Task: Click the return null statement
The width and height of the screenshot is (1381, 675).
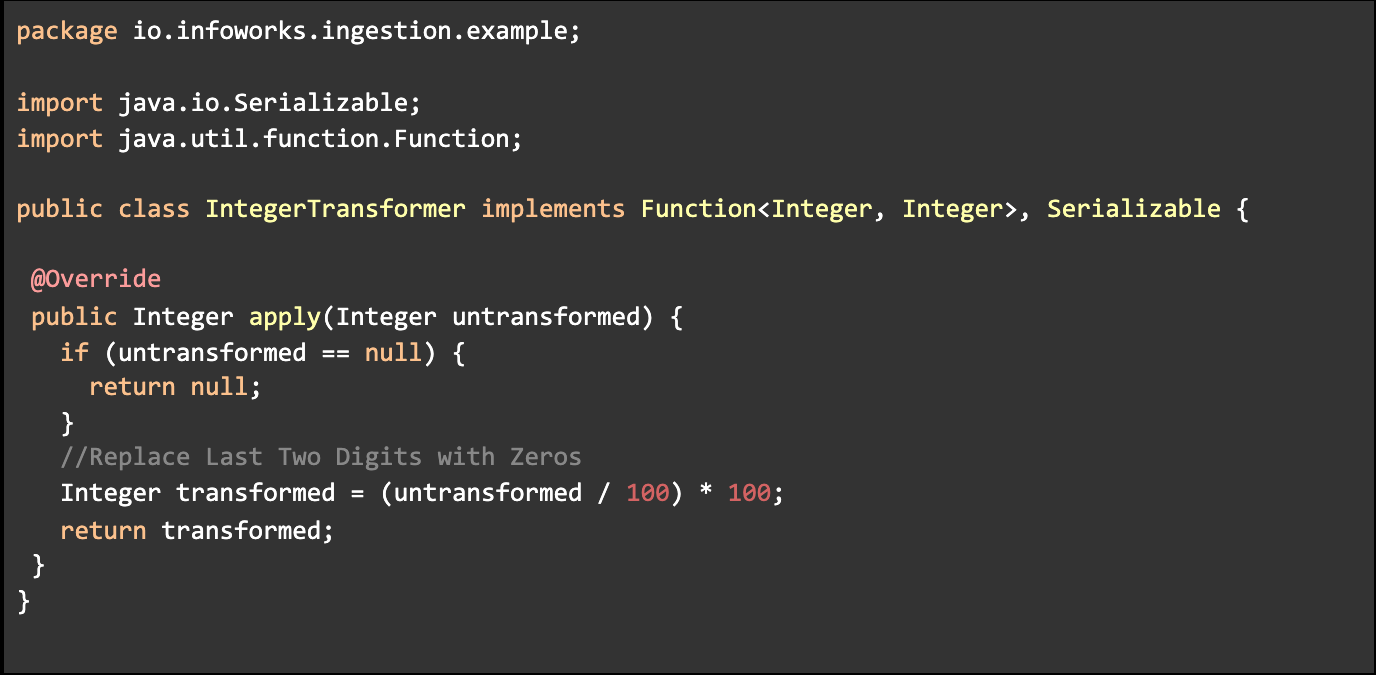Action: [x=174, y=387]
